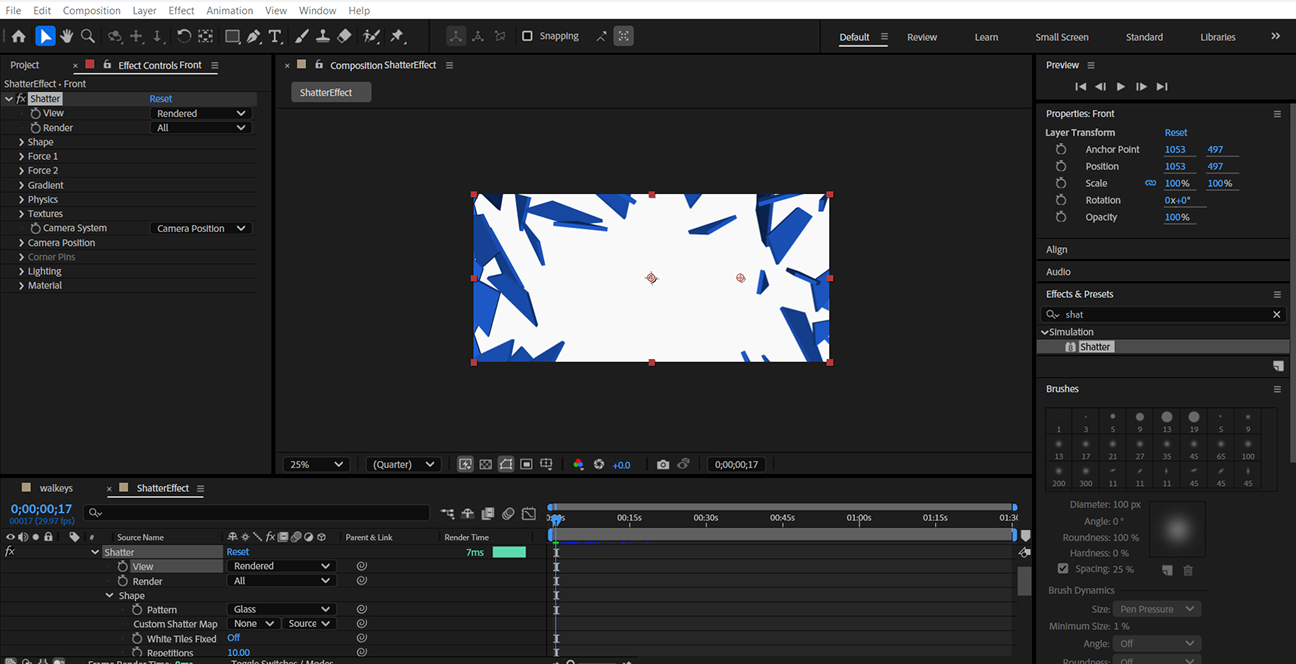Toggle the transparency grid in the Composition panel
Viewport: 1296px width, 664px height.
pyautogui.click(x=485, y=464)
